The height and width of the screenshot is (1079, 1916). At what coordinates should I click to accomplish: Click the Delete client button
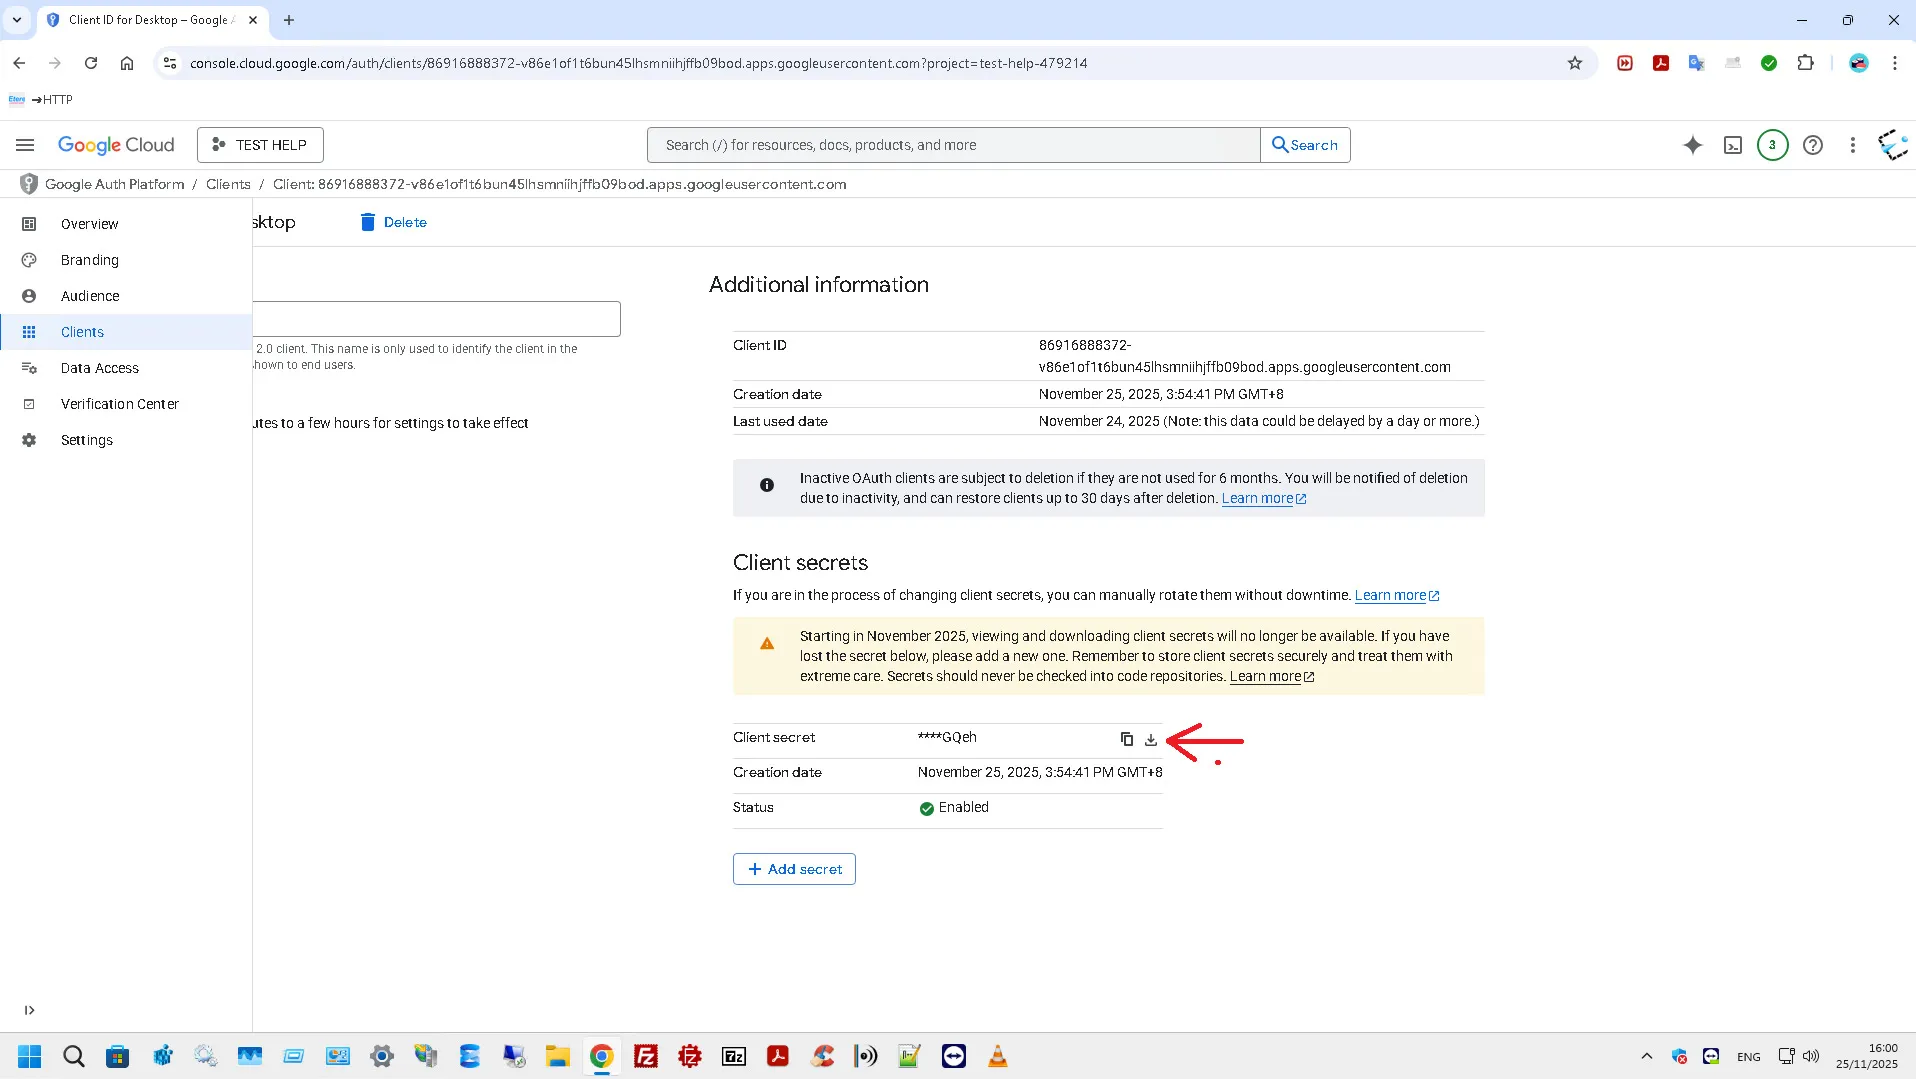393,222
